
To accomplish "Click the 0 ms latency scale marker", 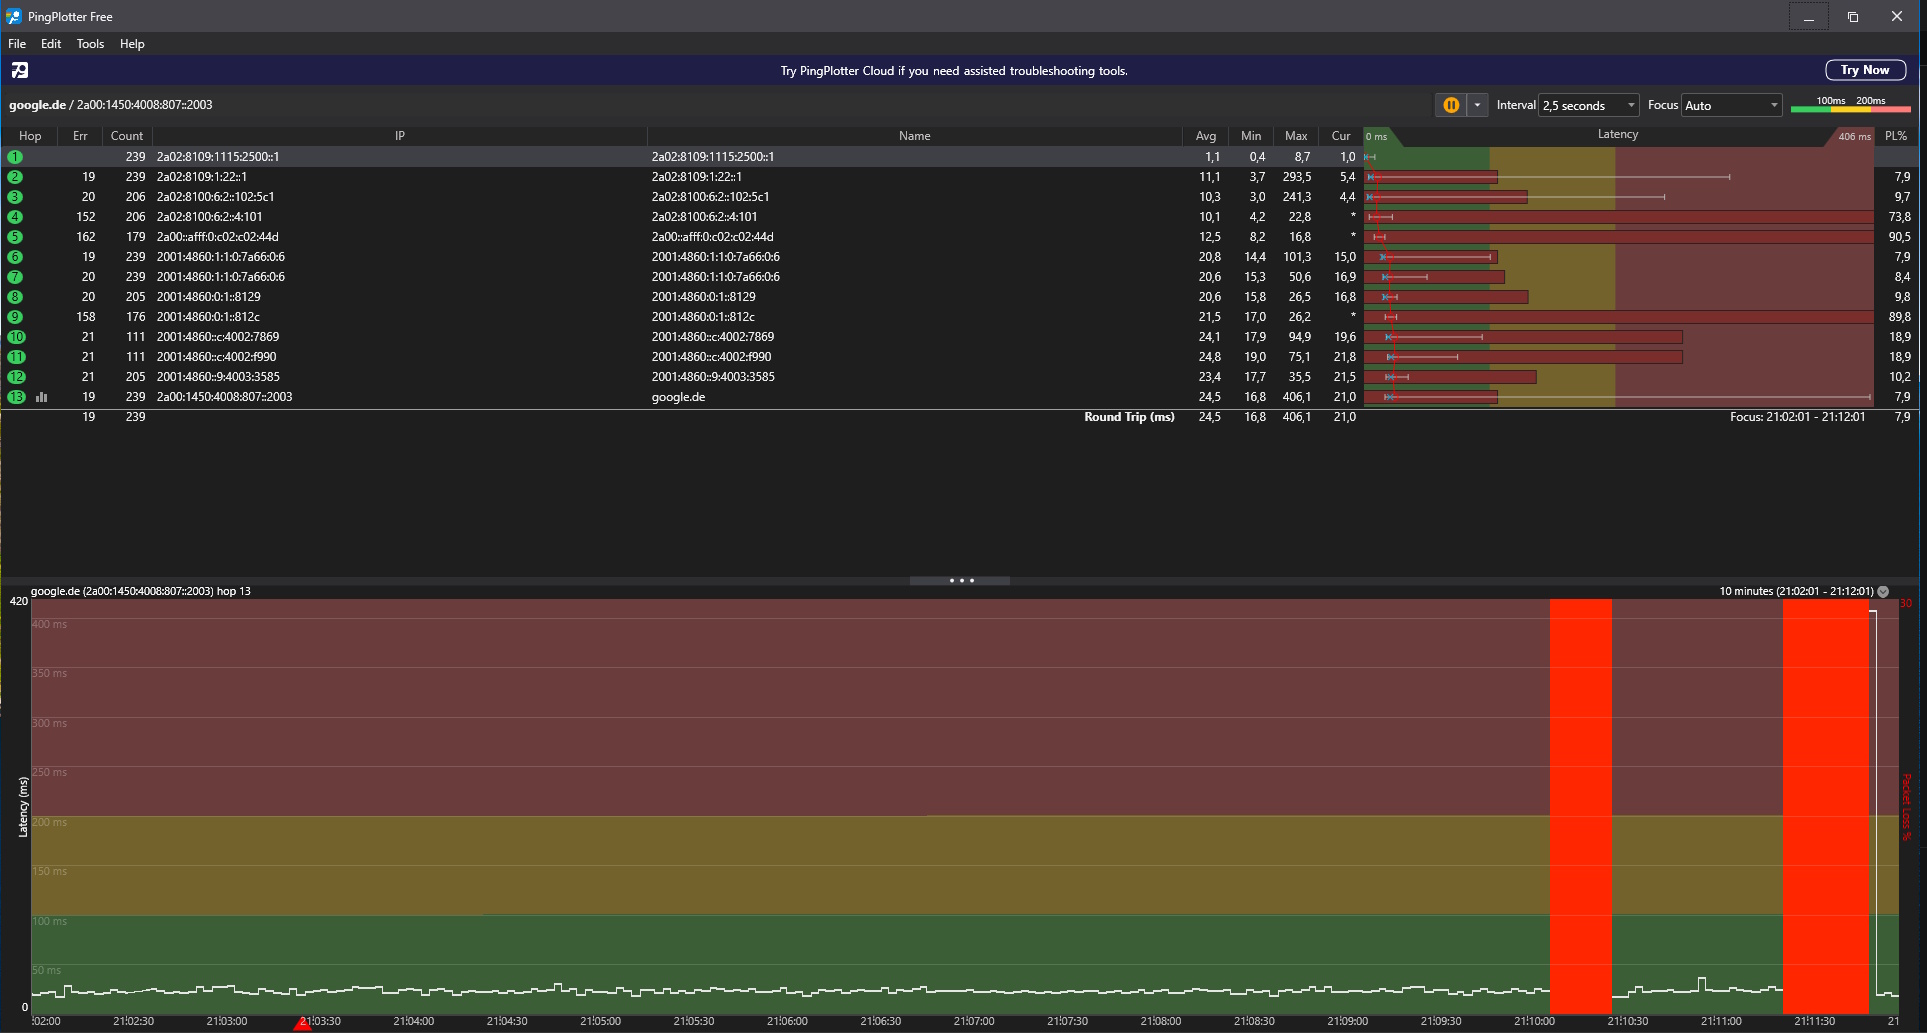I will (1377, 137).
